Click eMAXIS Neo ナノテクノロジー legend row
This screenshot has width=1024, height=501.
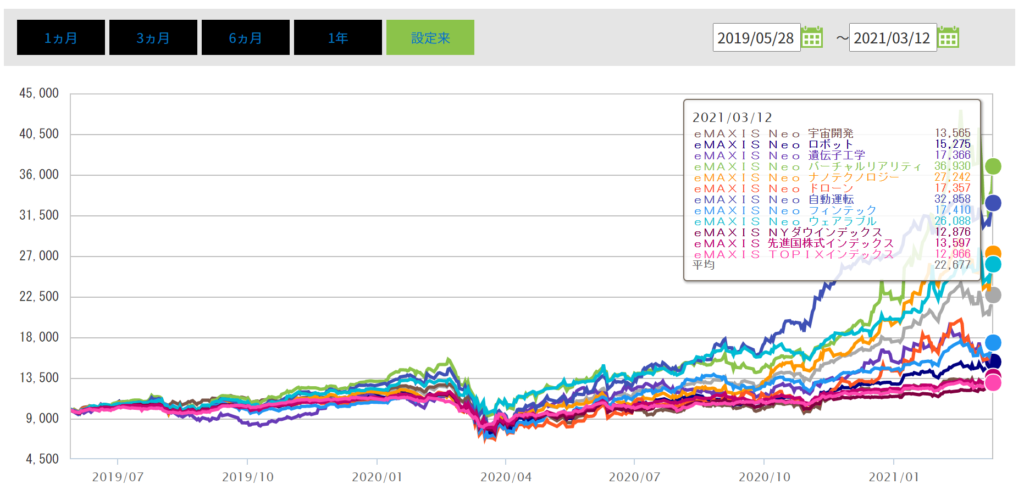[831, 177]
